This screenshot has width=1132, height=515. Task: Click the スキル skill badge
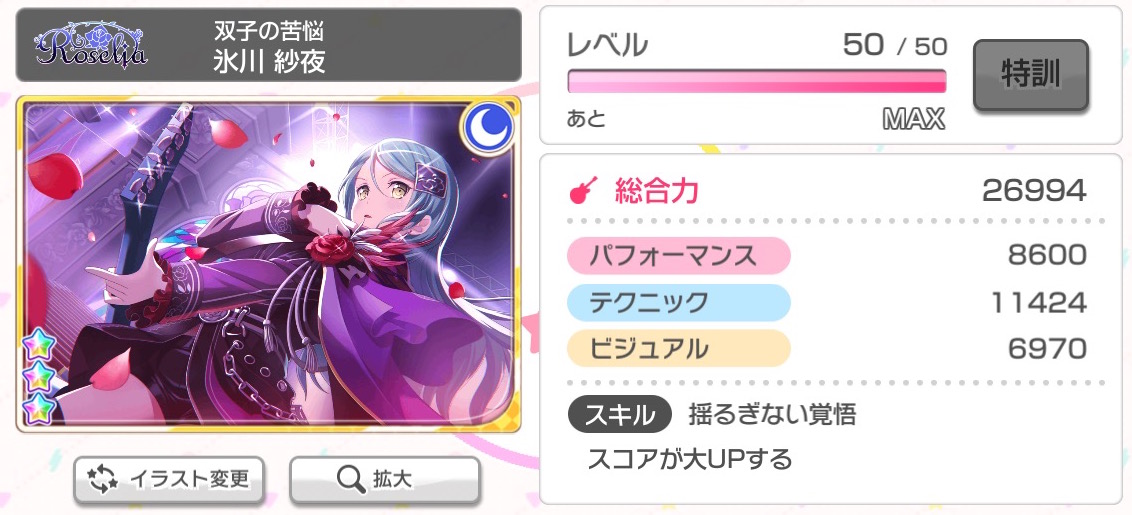pyautogui.click(x=620, y=415)
